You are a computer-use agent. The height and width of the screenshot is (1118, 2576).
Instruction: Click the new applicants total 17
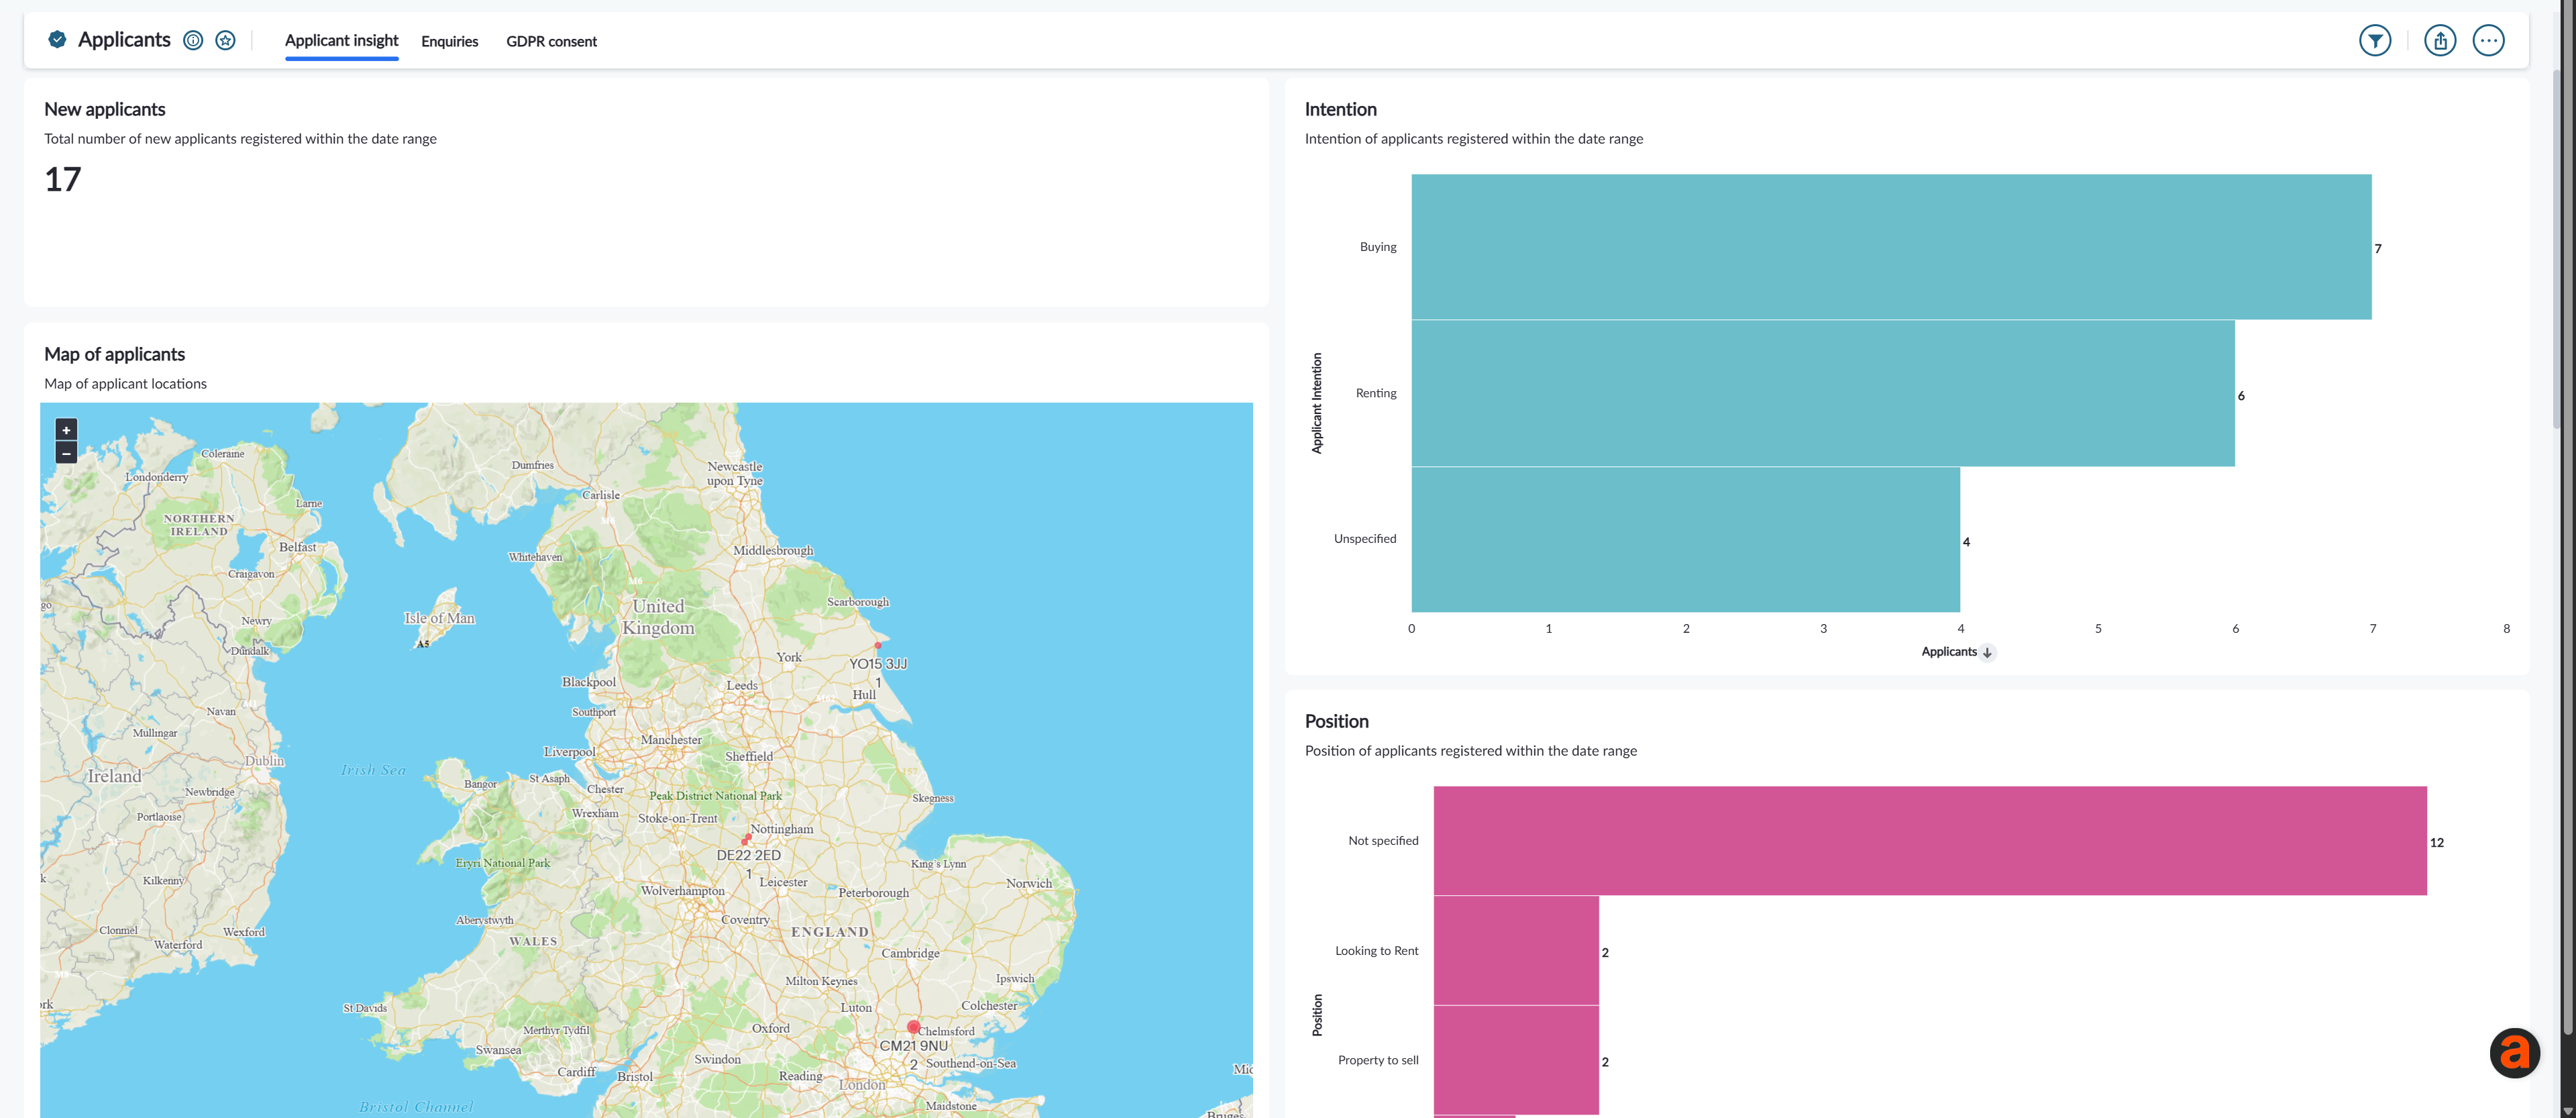click(62, 180)
